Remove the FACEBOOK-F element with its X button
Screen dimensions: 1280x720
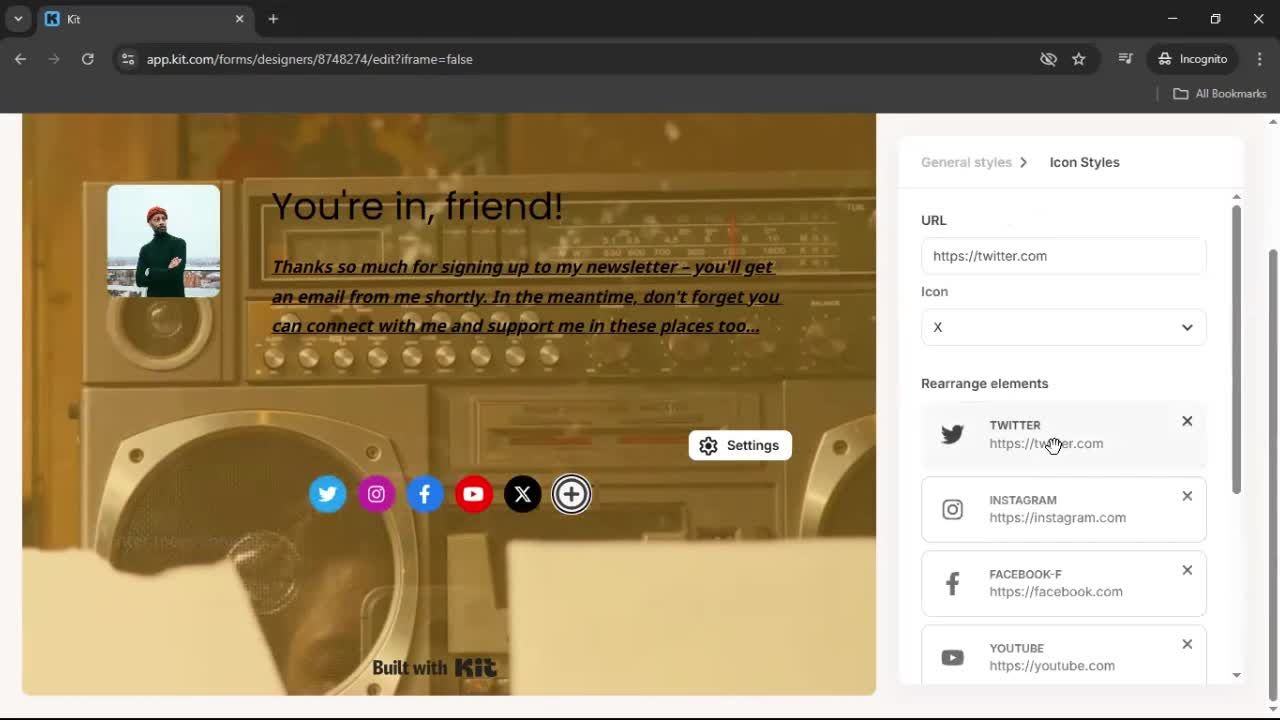click(x=1187, y=570)
